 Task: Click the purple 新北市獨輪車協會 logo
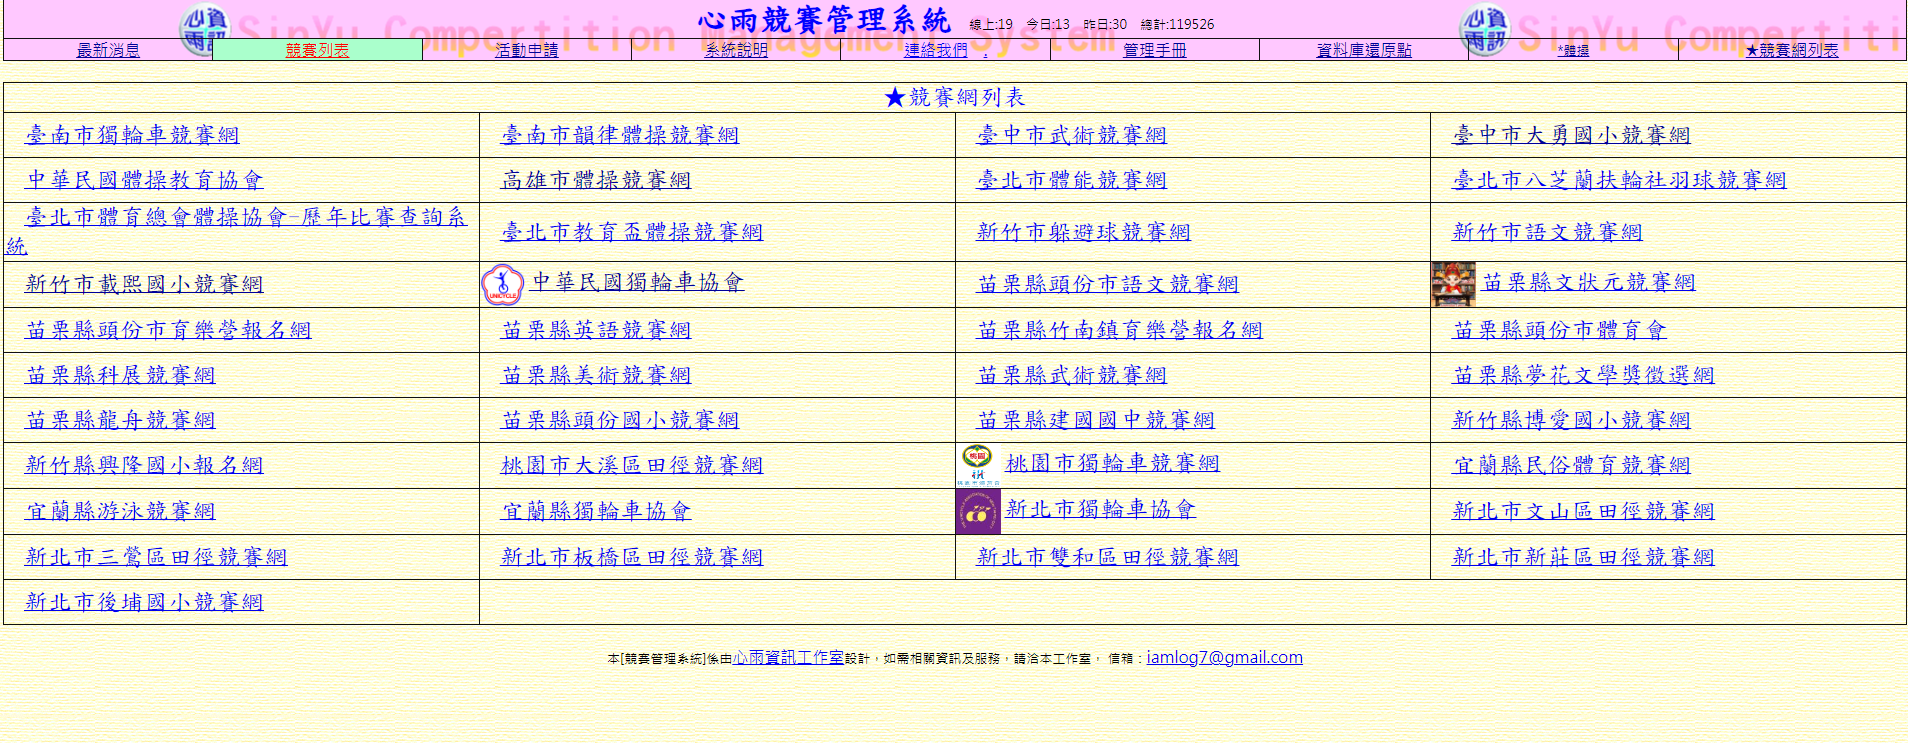click(978, 512)
